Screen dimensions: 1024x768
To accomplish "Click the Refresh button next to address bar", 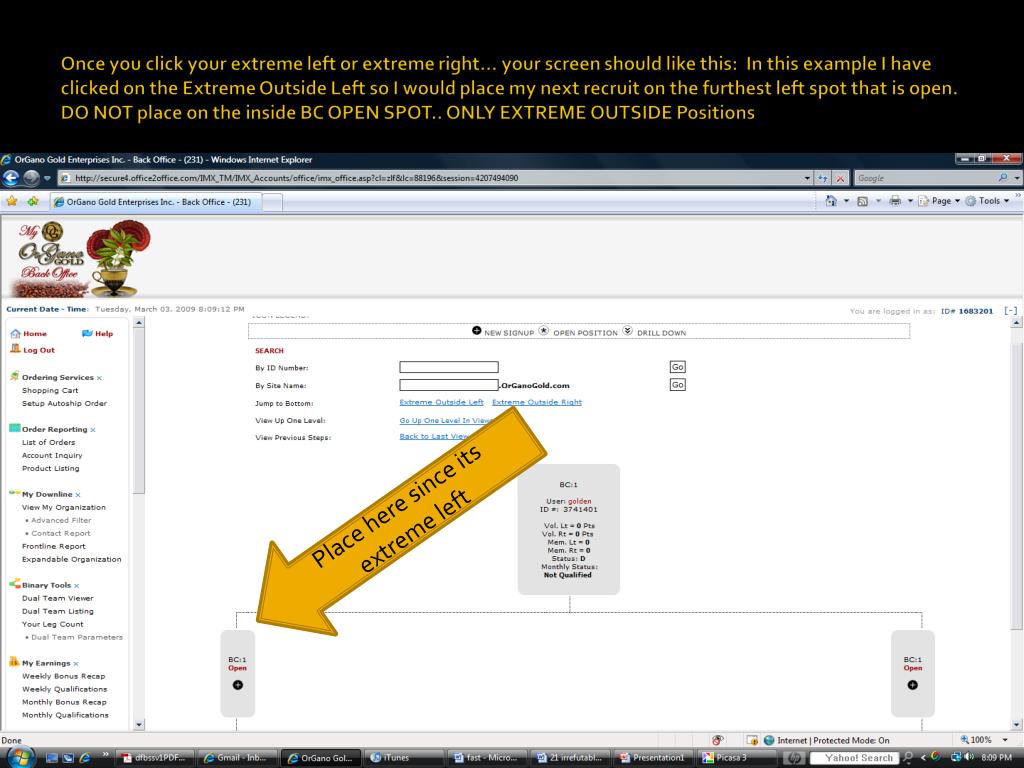I will pyautogui.click(x=823, y=178).
